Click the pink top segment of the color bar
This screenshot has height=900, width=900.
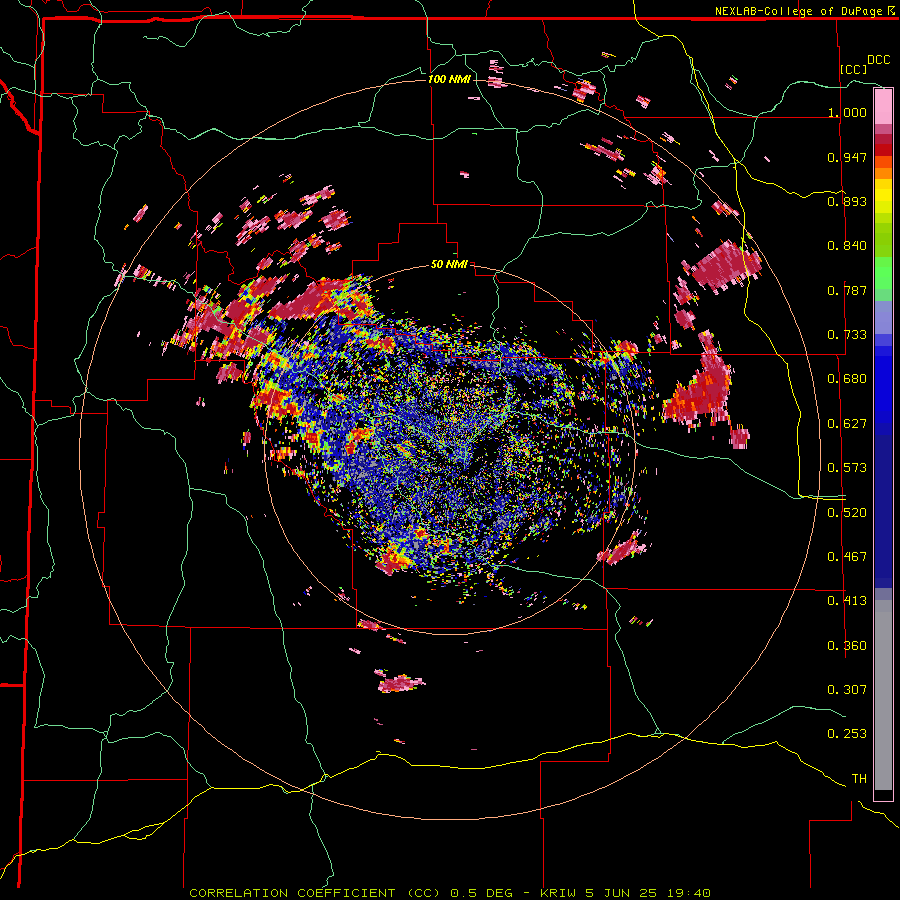click(x=883, y=107)
